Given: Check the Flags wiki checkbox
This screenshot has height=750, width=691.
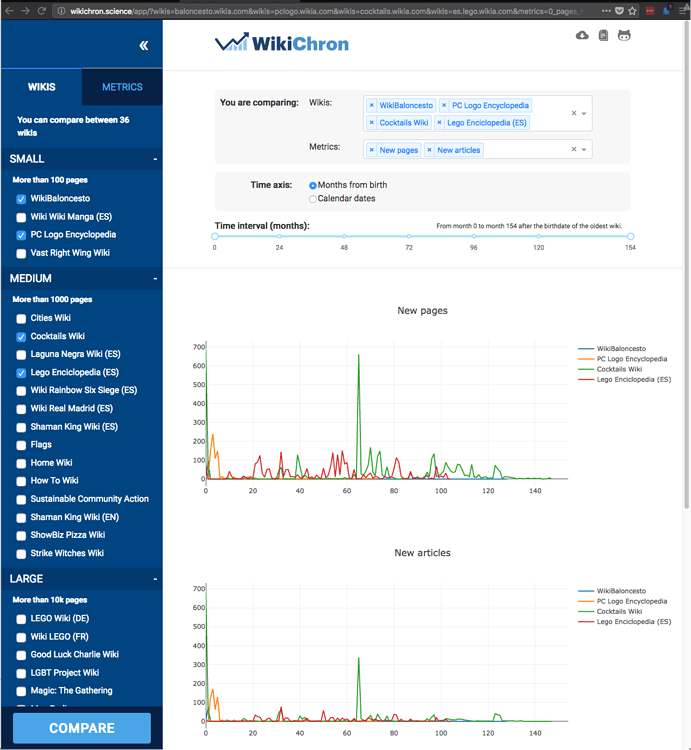Looking at the screenshot, I should (21, 445).
